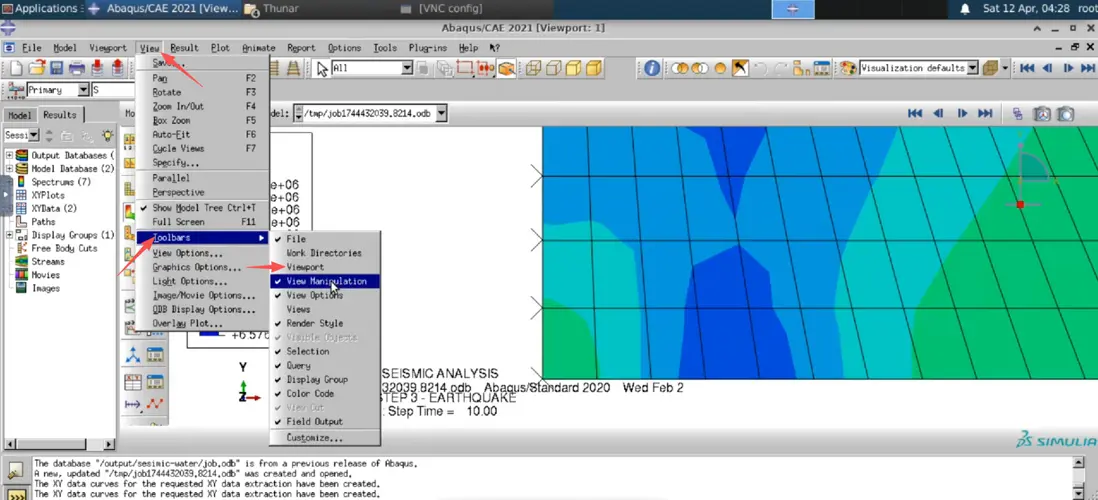Toggle the View Manipulation toolbar checkbox
The width and height of the screenshot is (1098, 500).
[x=325, y=282]
